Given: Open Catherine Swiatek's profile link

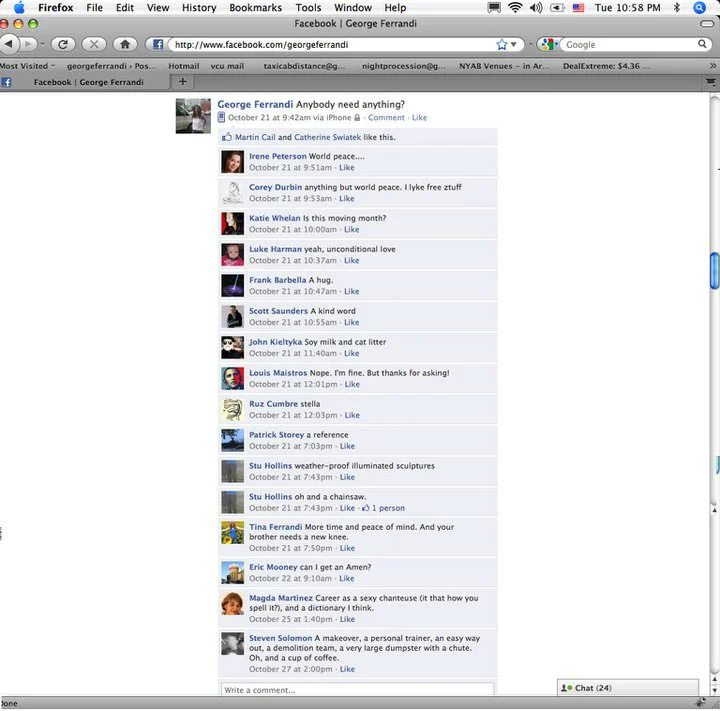Looking at the screenshot, I should (x=327, y=137).
